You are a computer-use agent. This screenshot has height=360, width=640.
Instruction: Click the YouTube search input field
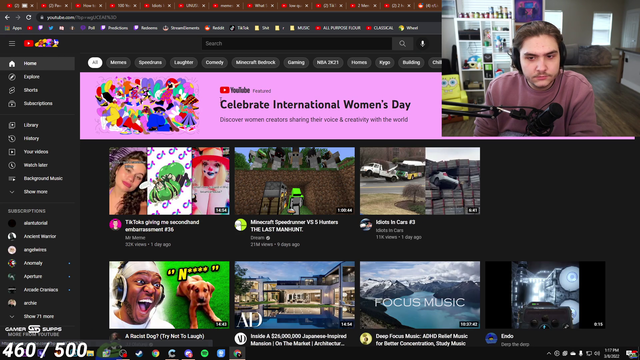[x=297, y=44]
